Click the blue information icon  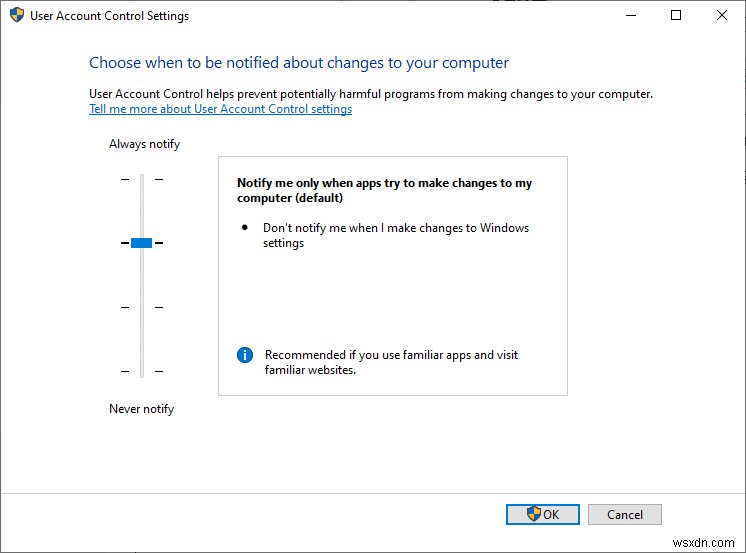coord(244,355)
